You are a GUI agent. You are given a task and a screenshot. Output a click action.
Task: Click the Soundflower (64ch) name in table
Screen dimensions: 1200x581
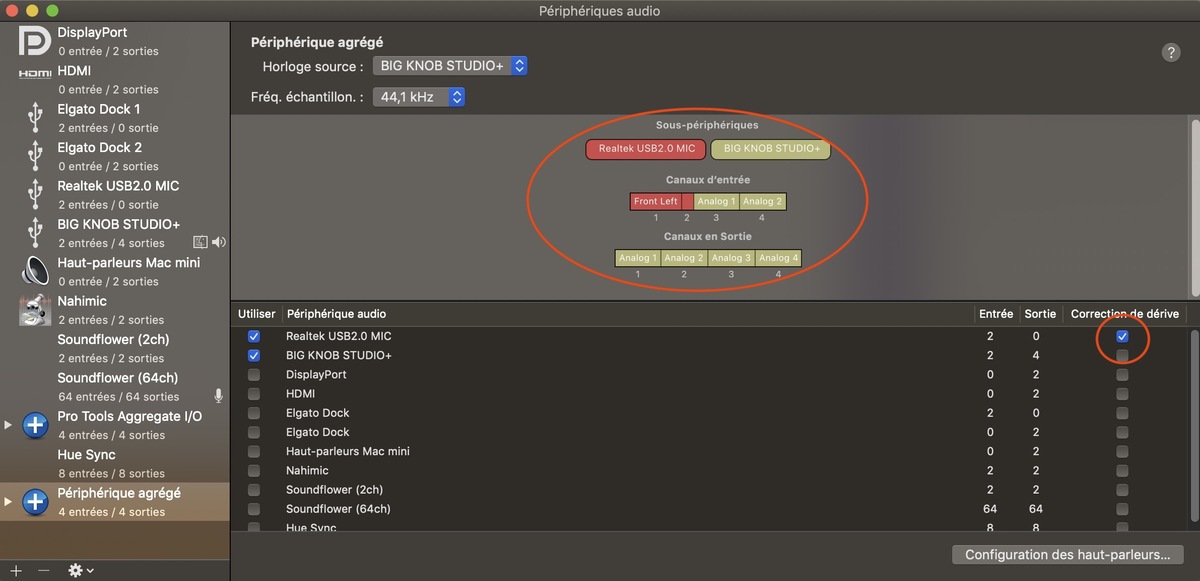(x=338, y=509)
